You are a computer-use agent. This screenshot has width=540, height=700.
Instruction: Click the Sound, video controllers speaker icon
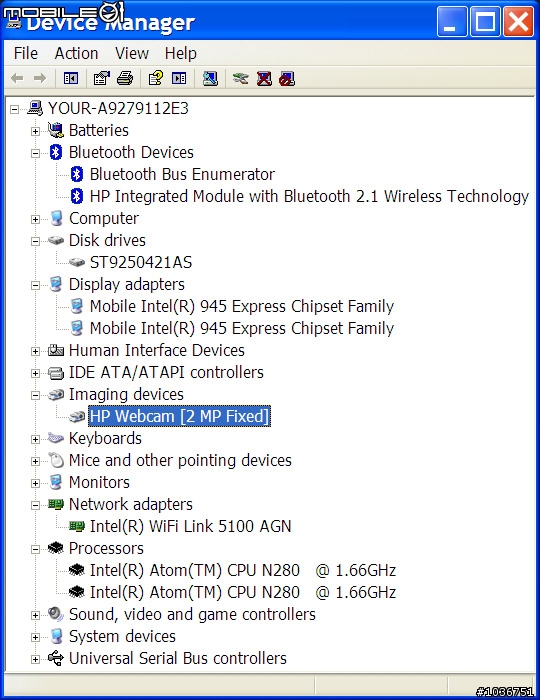pyautogui.click(x=56, y=614)
